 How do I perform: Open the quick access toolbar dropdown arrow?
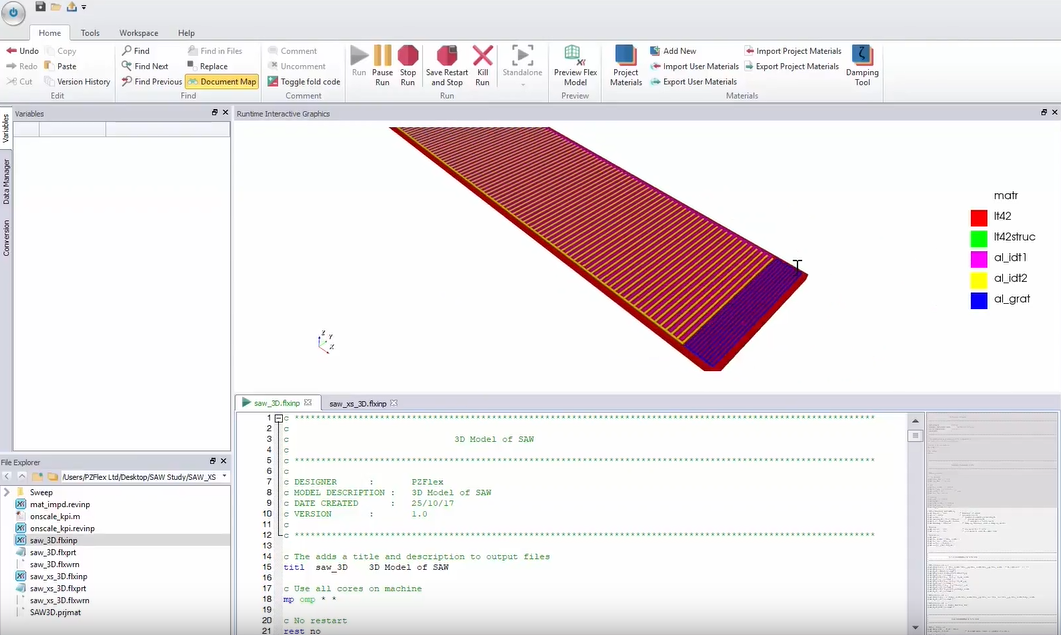(84, 7)
